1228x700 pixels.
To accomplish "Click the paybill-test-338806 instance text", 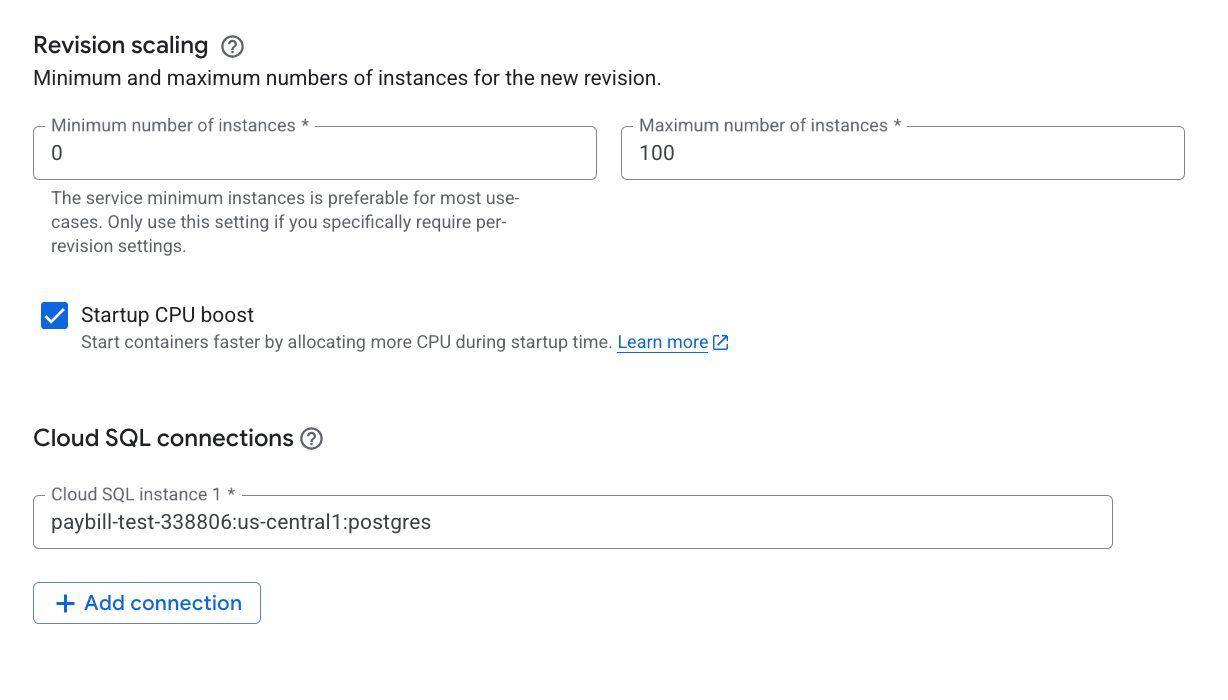I will [x=241, y=521].
